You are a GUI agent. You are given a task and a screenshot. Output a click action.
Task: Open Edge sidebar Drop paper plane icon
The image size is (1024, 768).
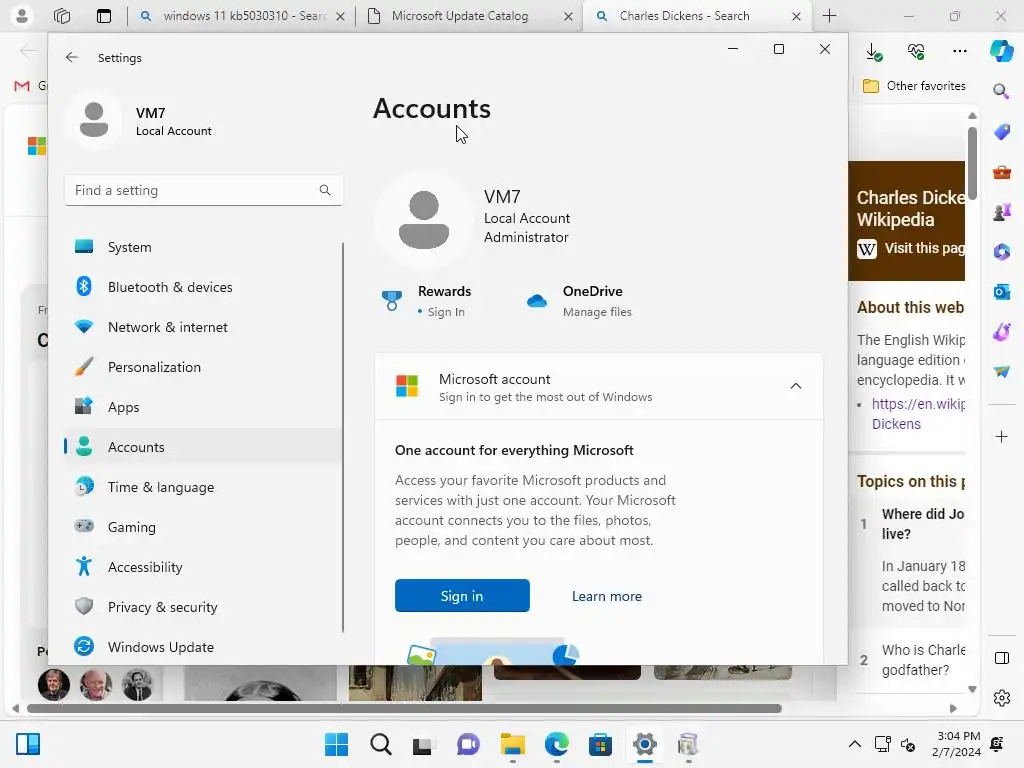(1002, 372)
